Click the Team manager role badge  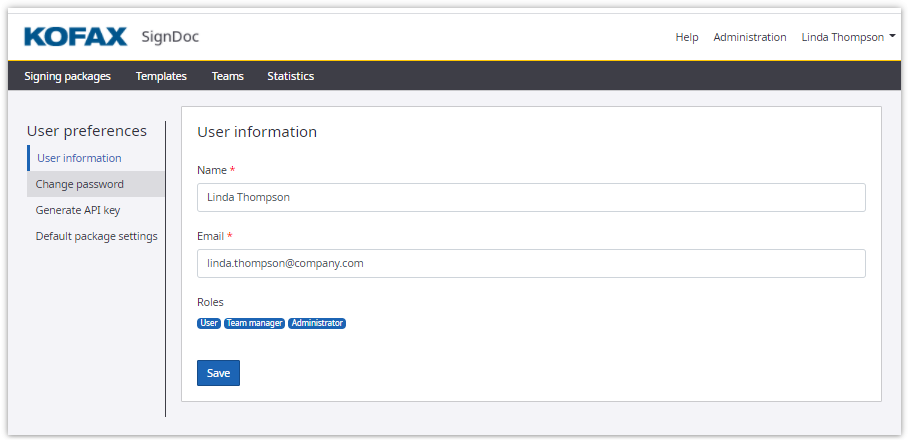(254, 323)
